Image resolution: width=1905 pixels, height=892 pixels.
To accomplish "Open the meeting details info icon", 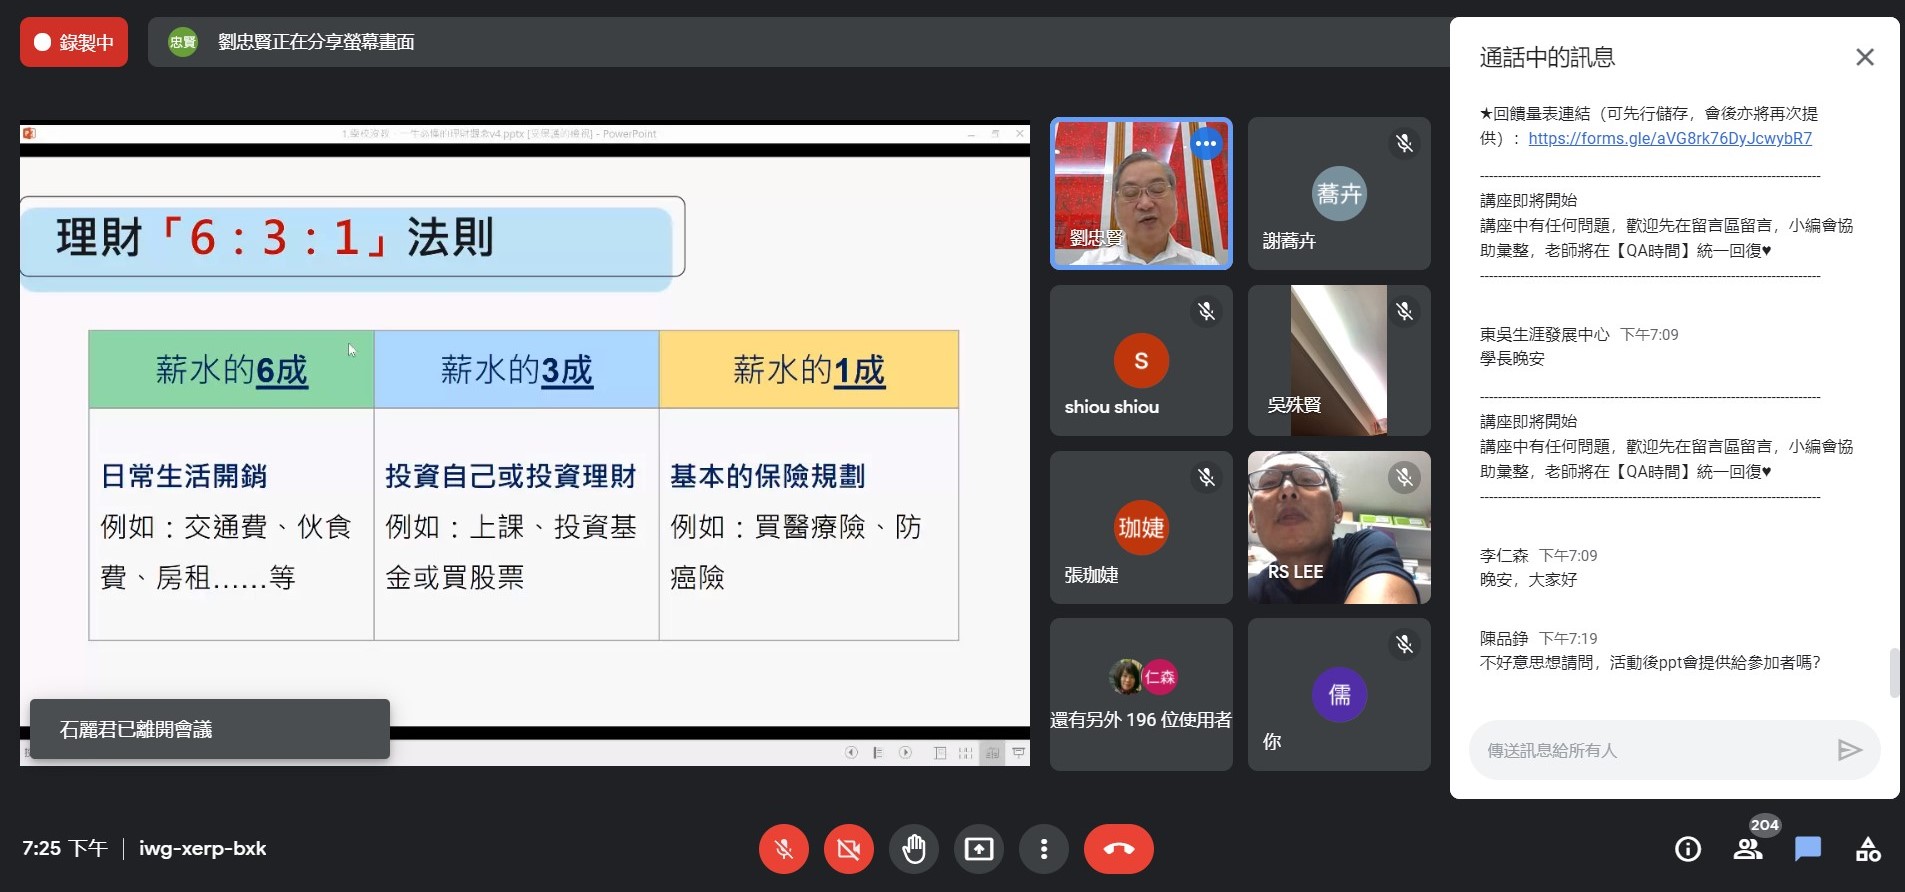I will (x=1687, y=849).
